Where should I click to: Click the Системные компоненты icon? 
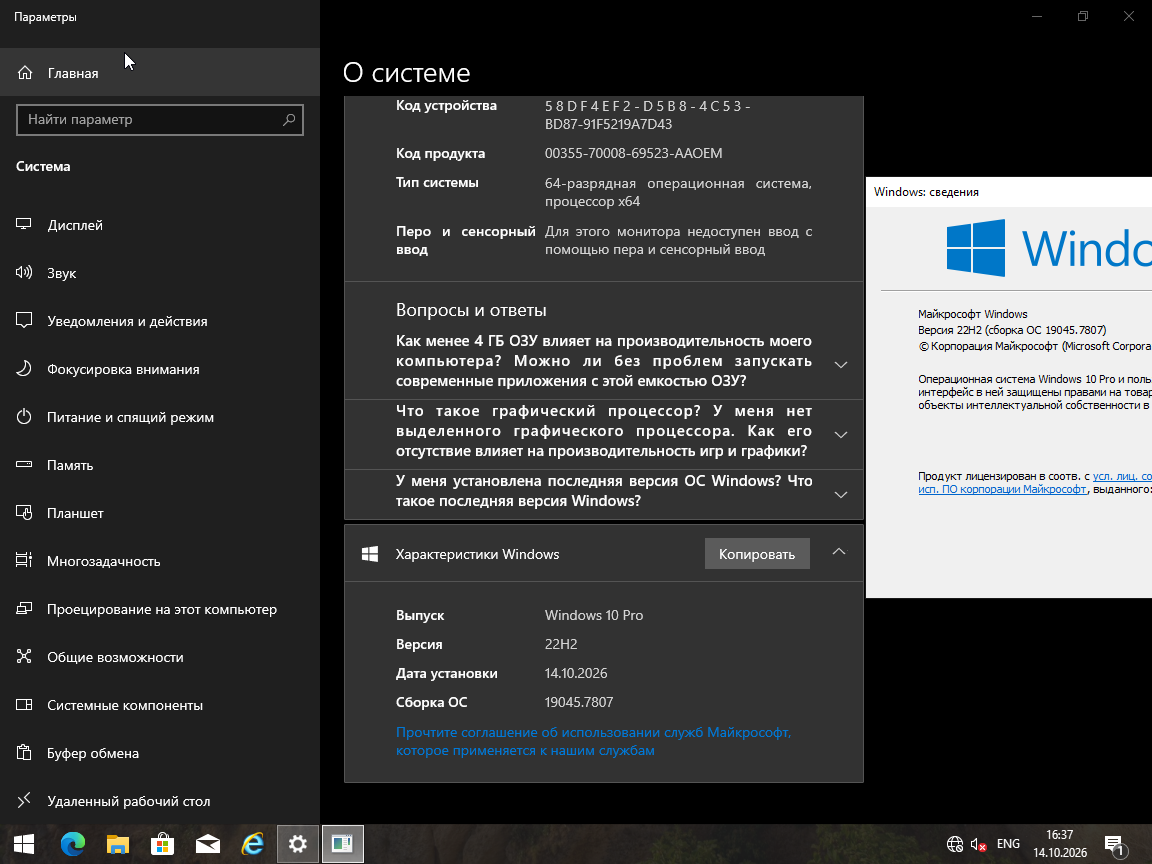(x=24, y=705)
